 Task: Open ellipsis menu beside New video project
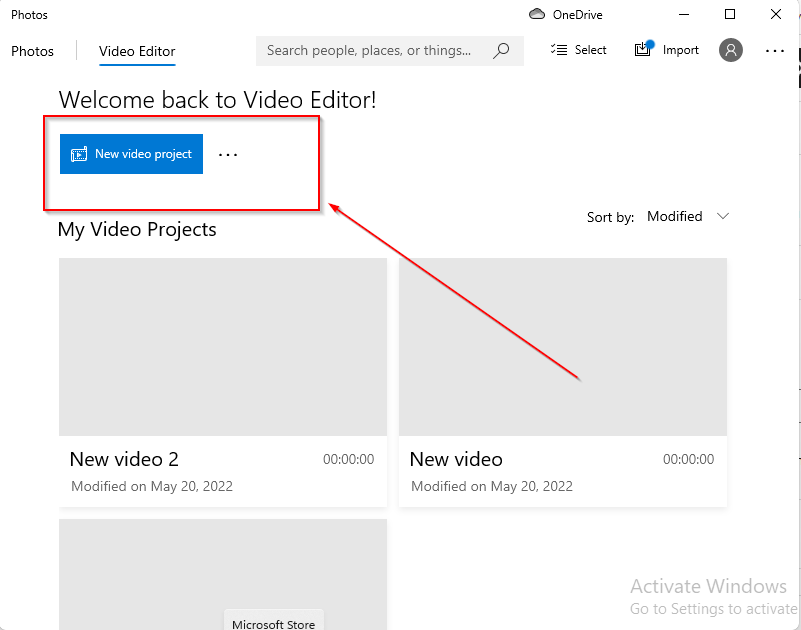(x=228, y=155)
